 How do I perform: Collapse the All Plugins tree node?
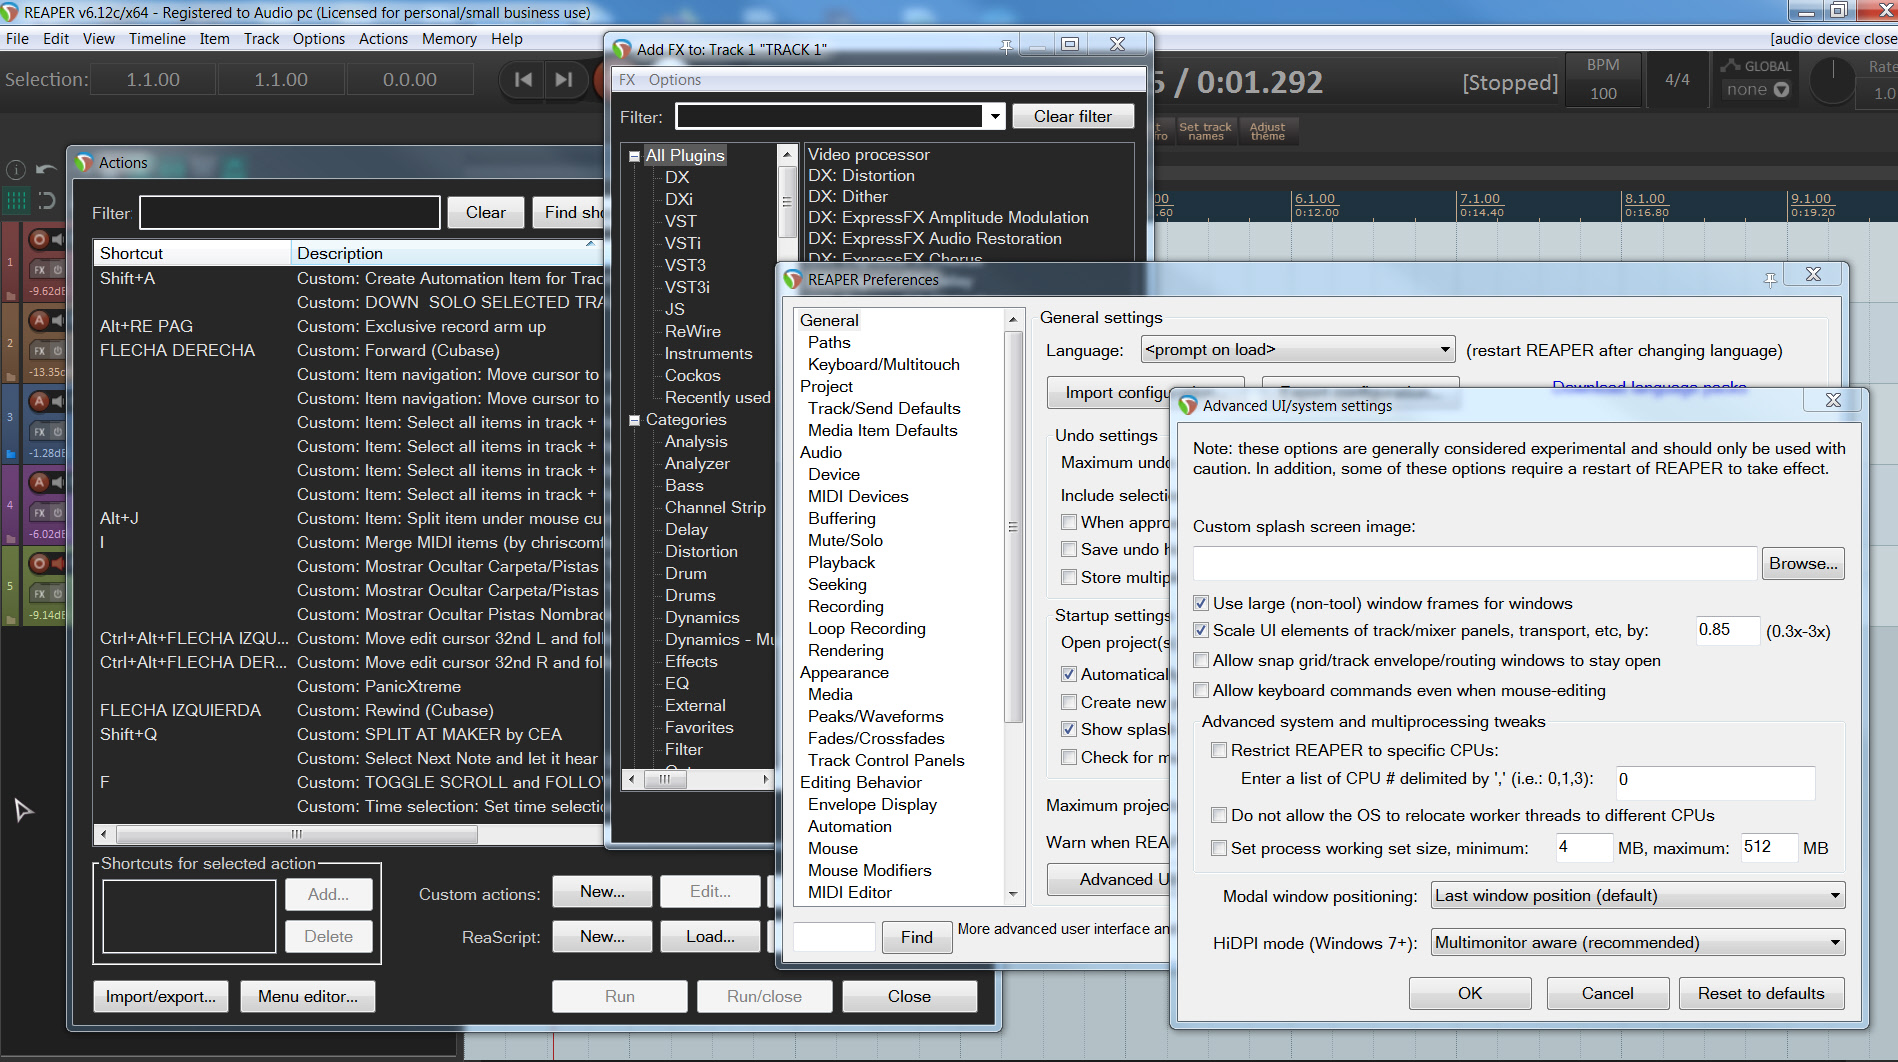point(634,156)
